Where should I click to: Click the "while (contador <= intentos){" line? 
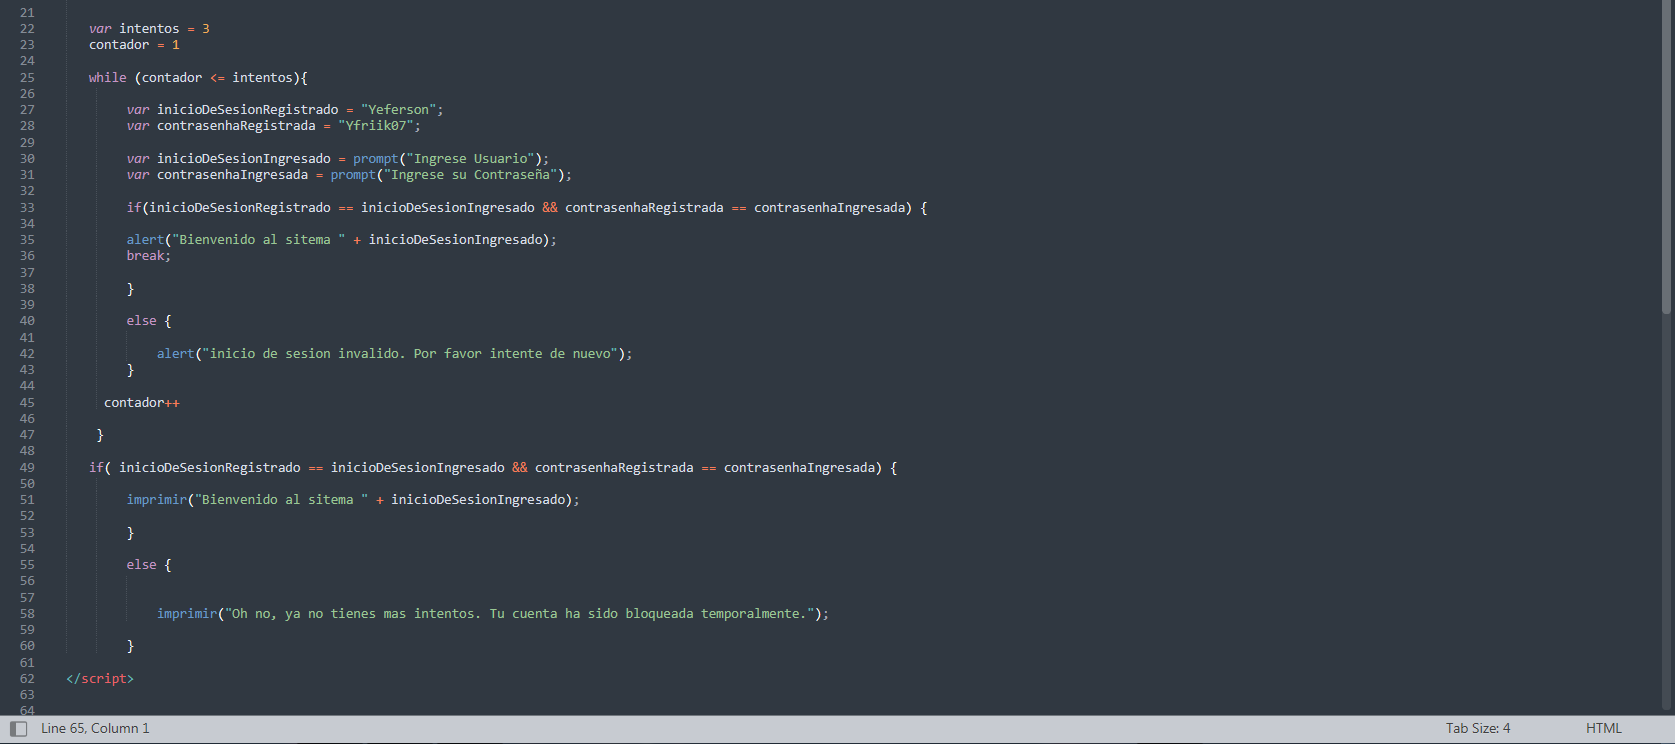[198, 78]
